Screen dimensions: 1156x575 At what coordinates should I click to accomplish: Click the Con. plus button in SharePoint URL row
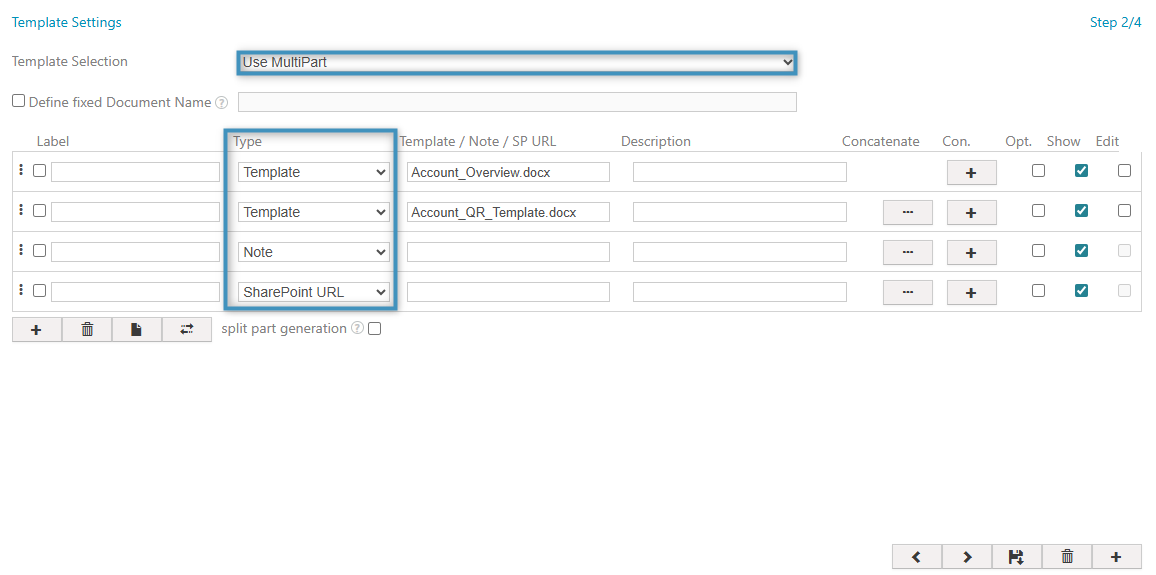coord(972,292)
